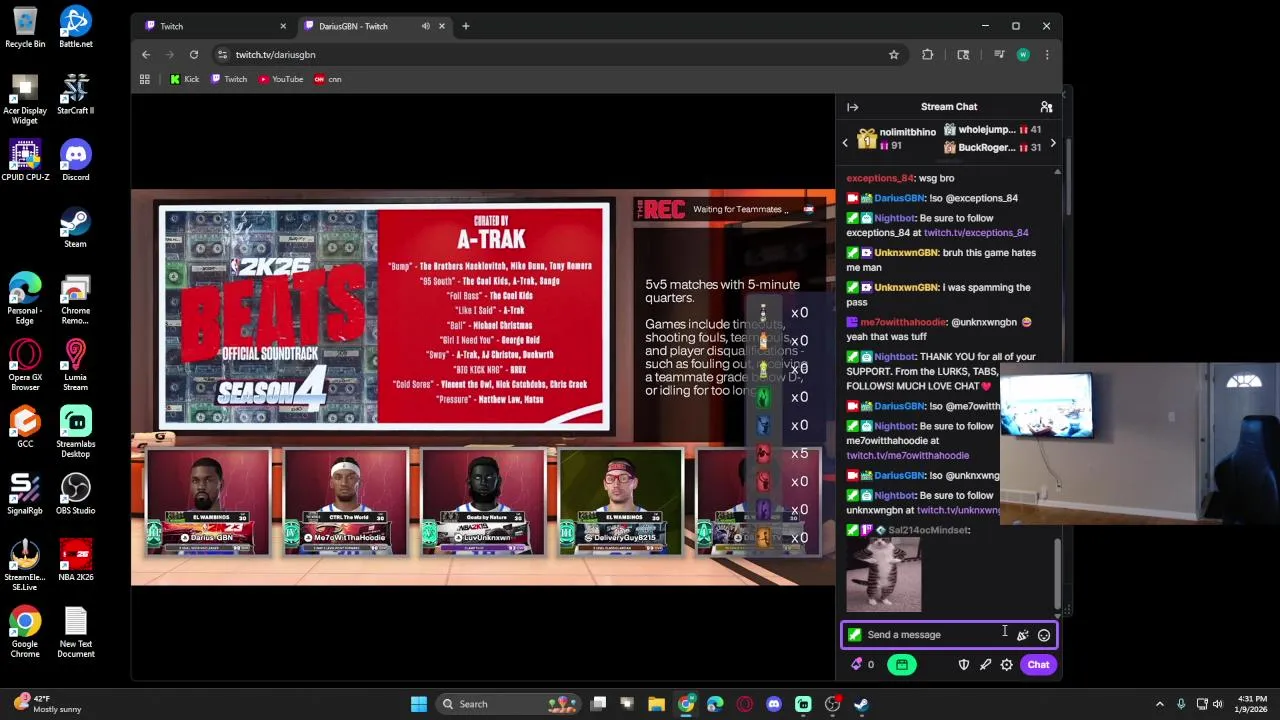Show hidden system tray icons

pyautogui.click(x=1159, y=704)
